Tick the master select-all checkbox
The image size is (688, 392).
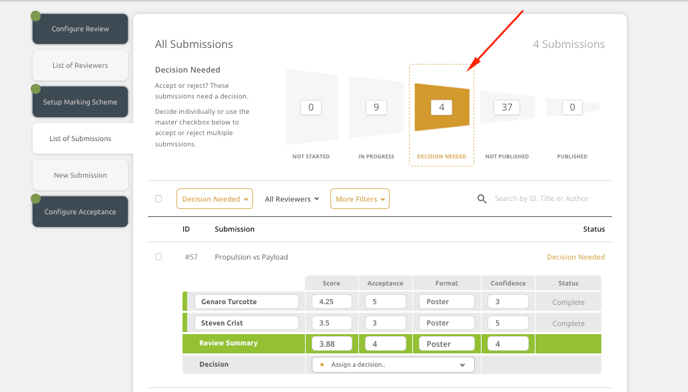pos(158,199)
